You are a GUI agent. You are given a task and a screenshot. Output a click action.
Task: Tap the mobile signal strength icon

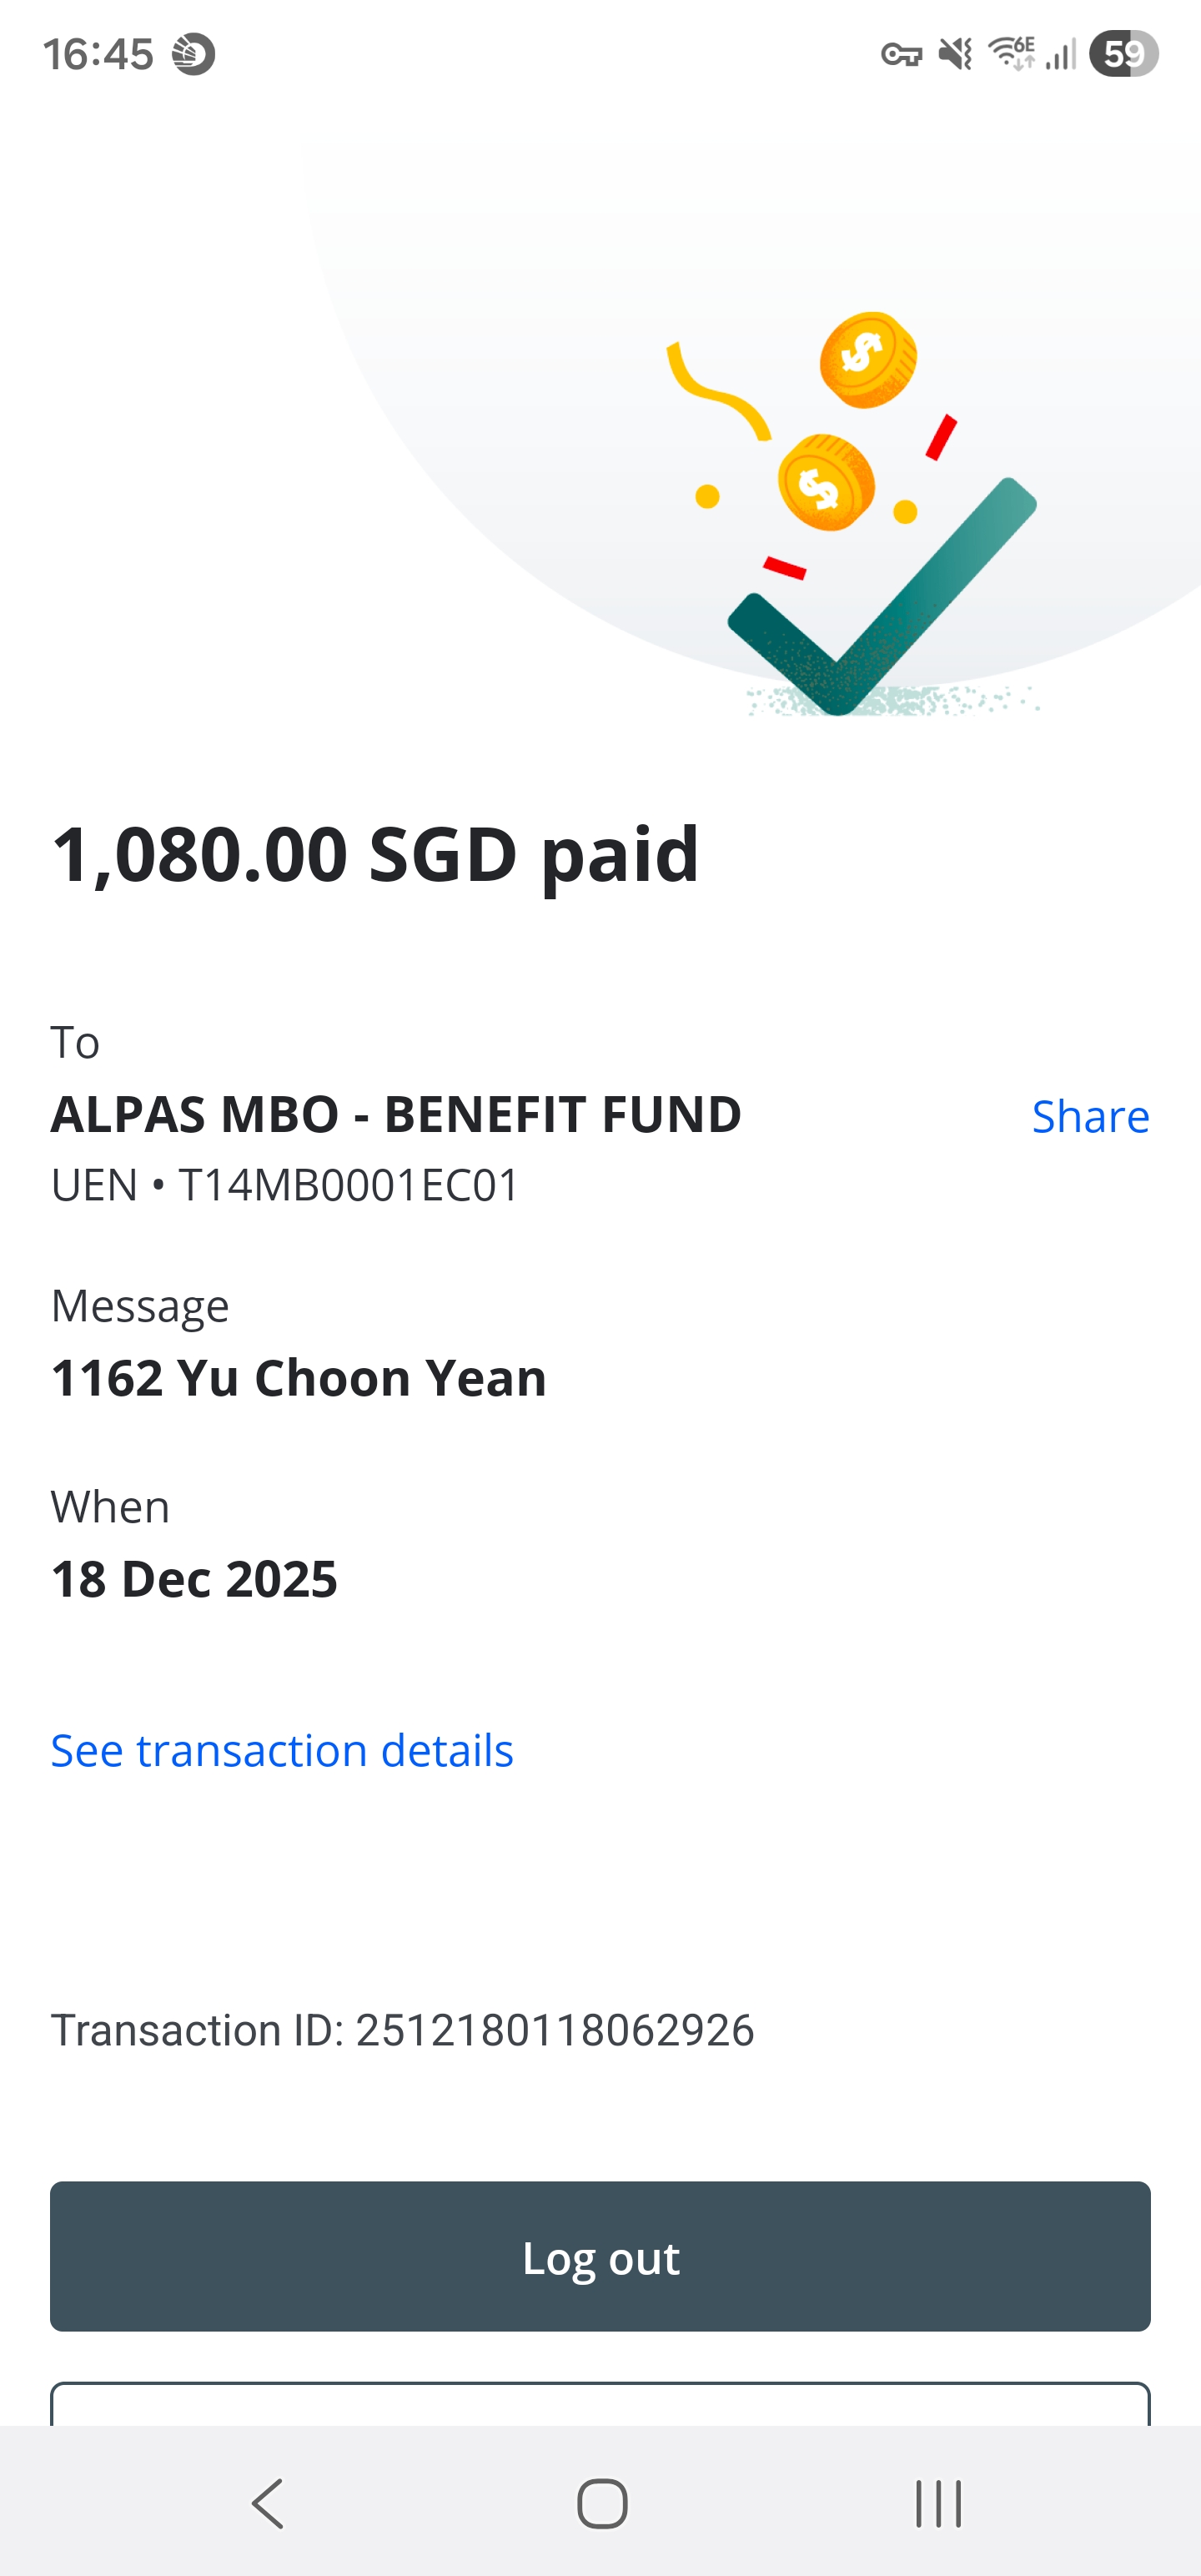(1060, 54)
